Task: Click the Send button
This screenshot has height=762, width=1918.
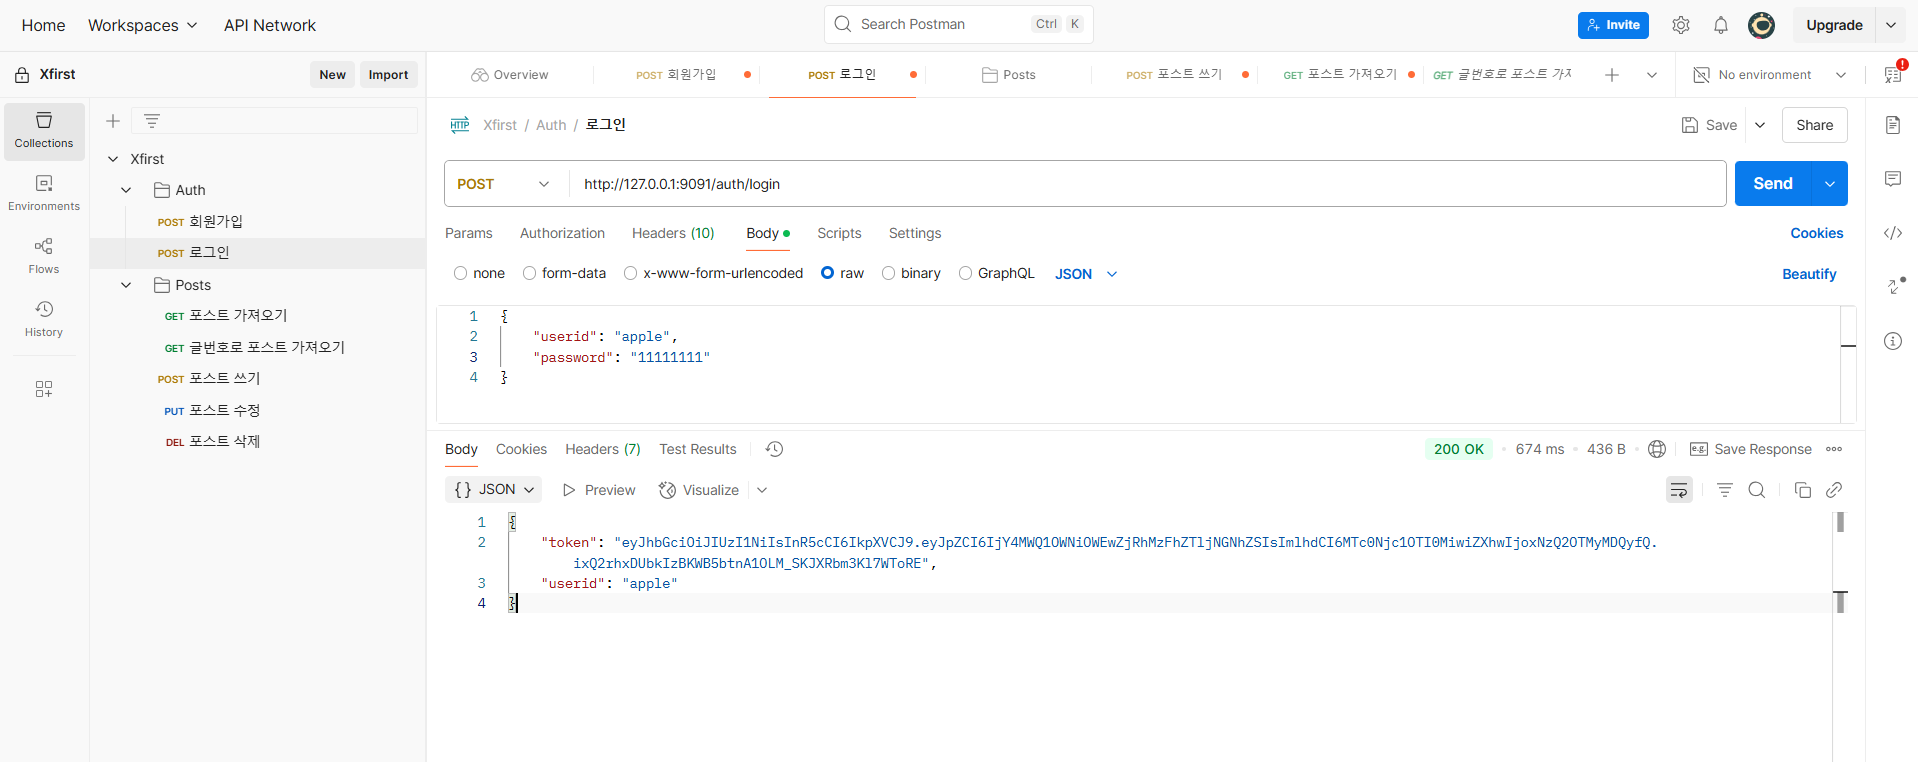Action: tap(1773, 184)
